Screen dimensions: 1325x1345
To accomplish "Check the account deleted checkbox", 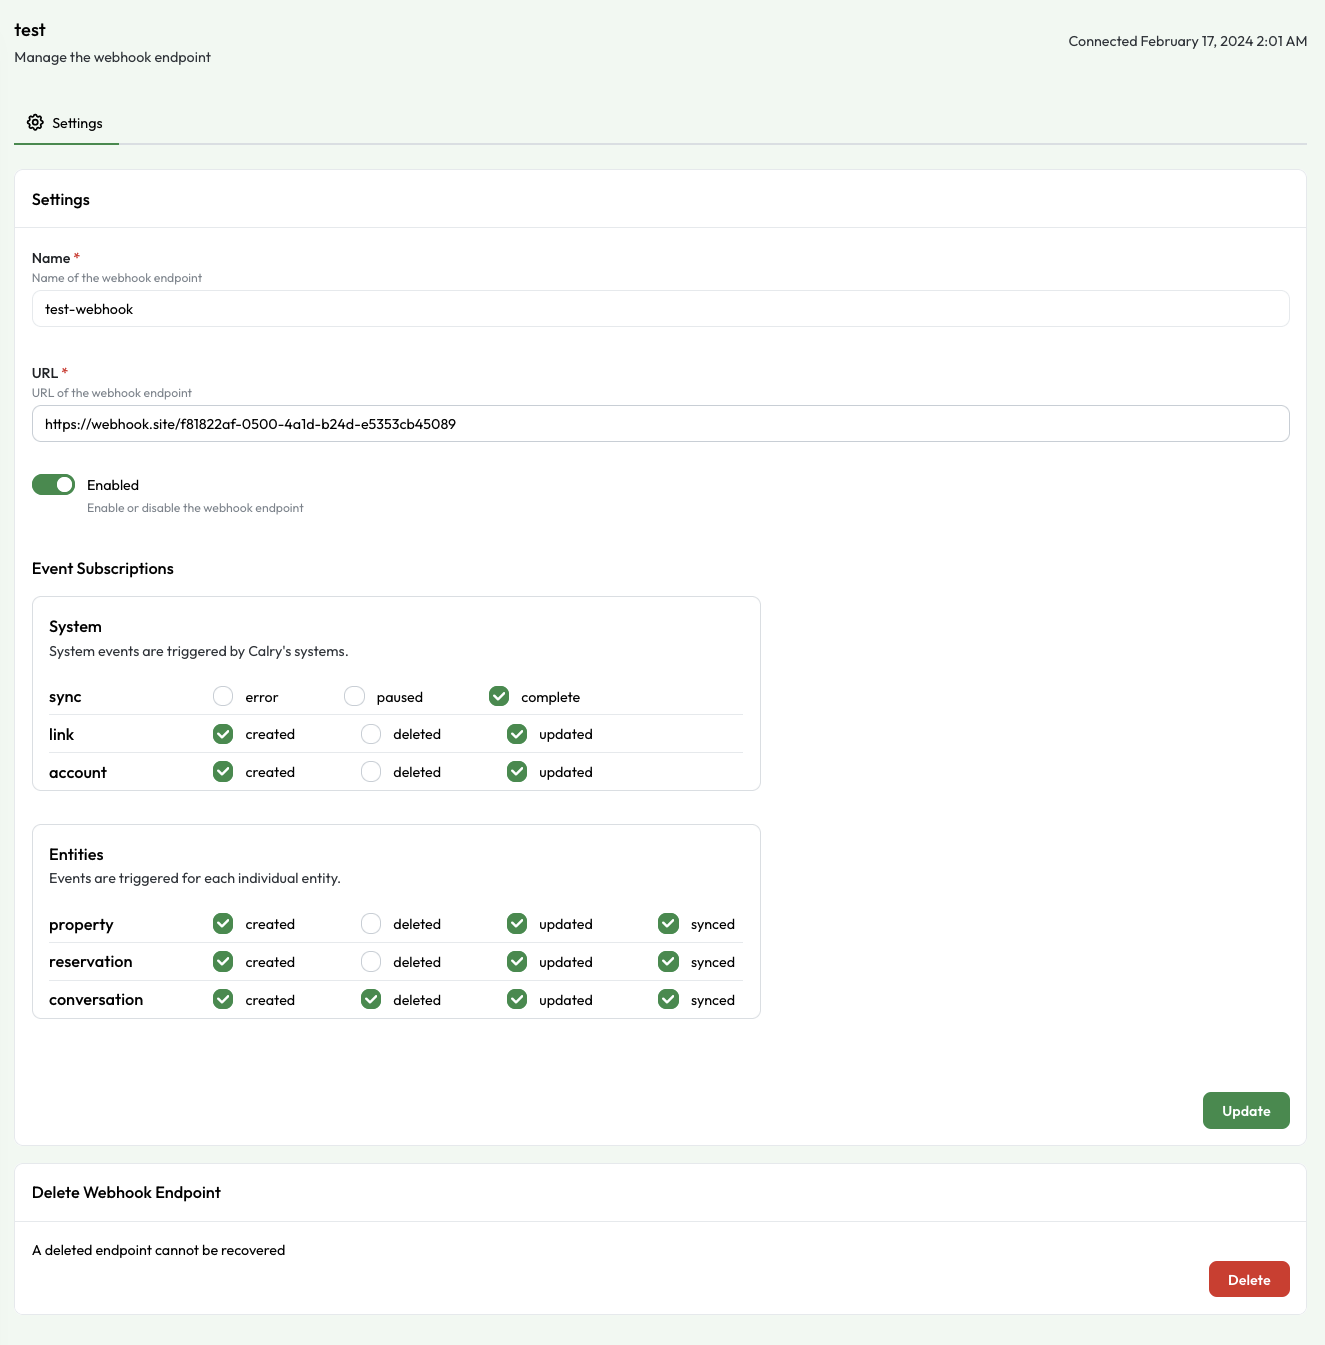I will click(x=371, y=772).
